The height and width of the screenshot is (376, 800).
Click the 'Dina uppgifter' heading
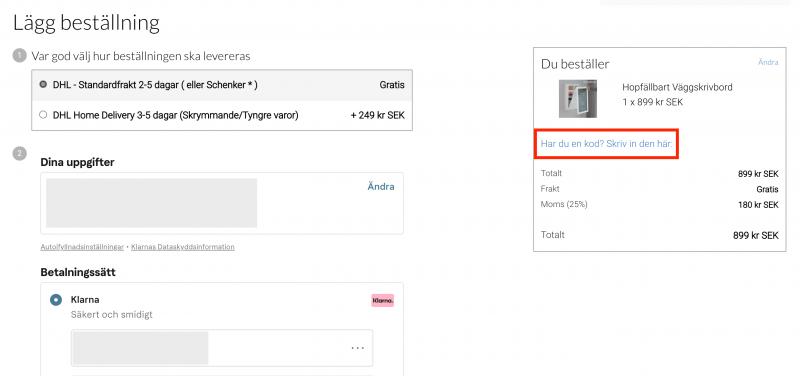77,162
